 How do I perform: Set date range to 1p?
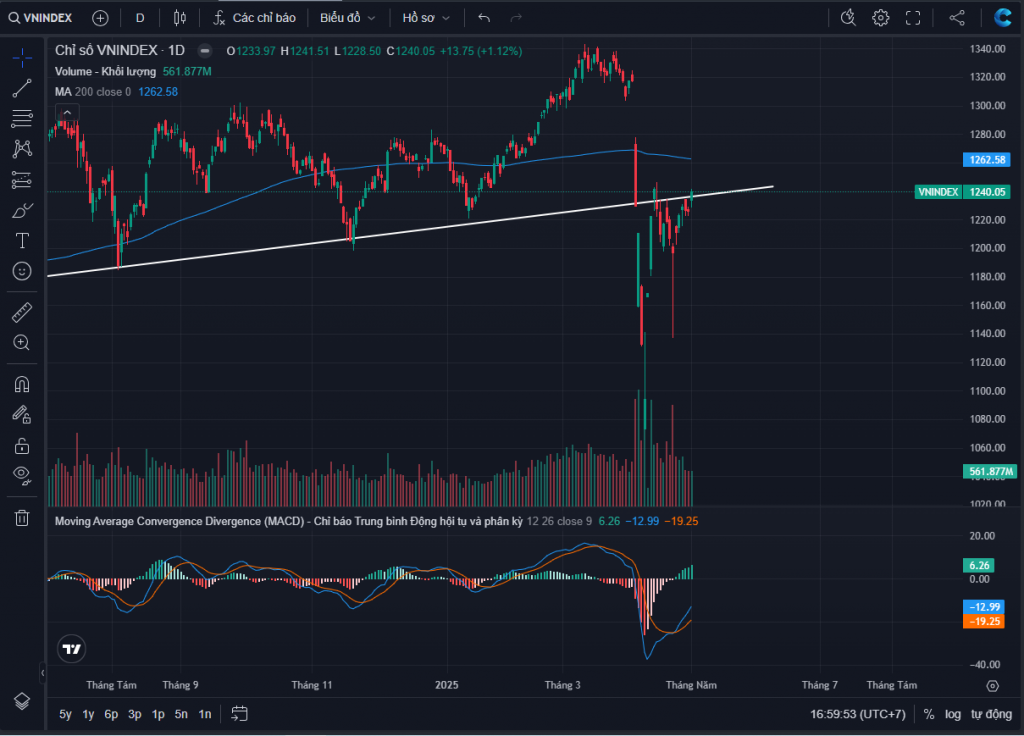pos(158,714)
